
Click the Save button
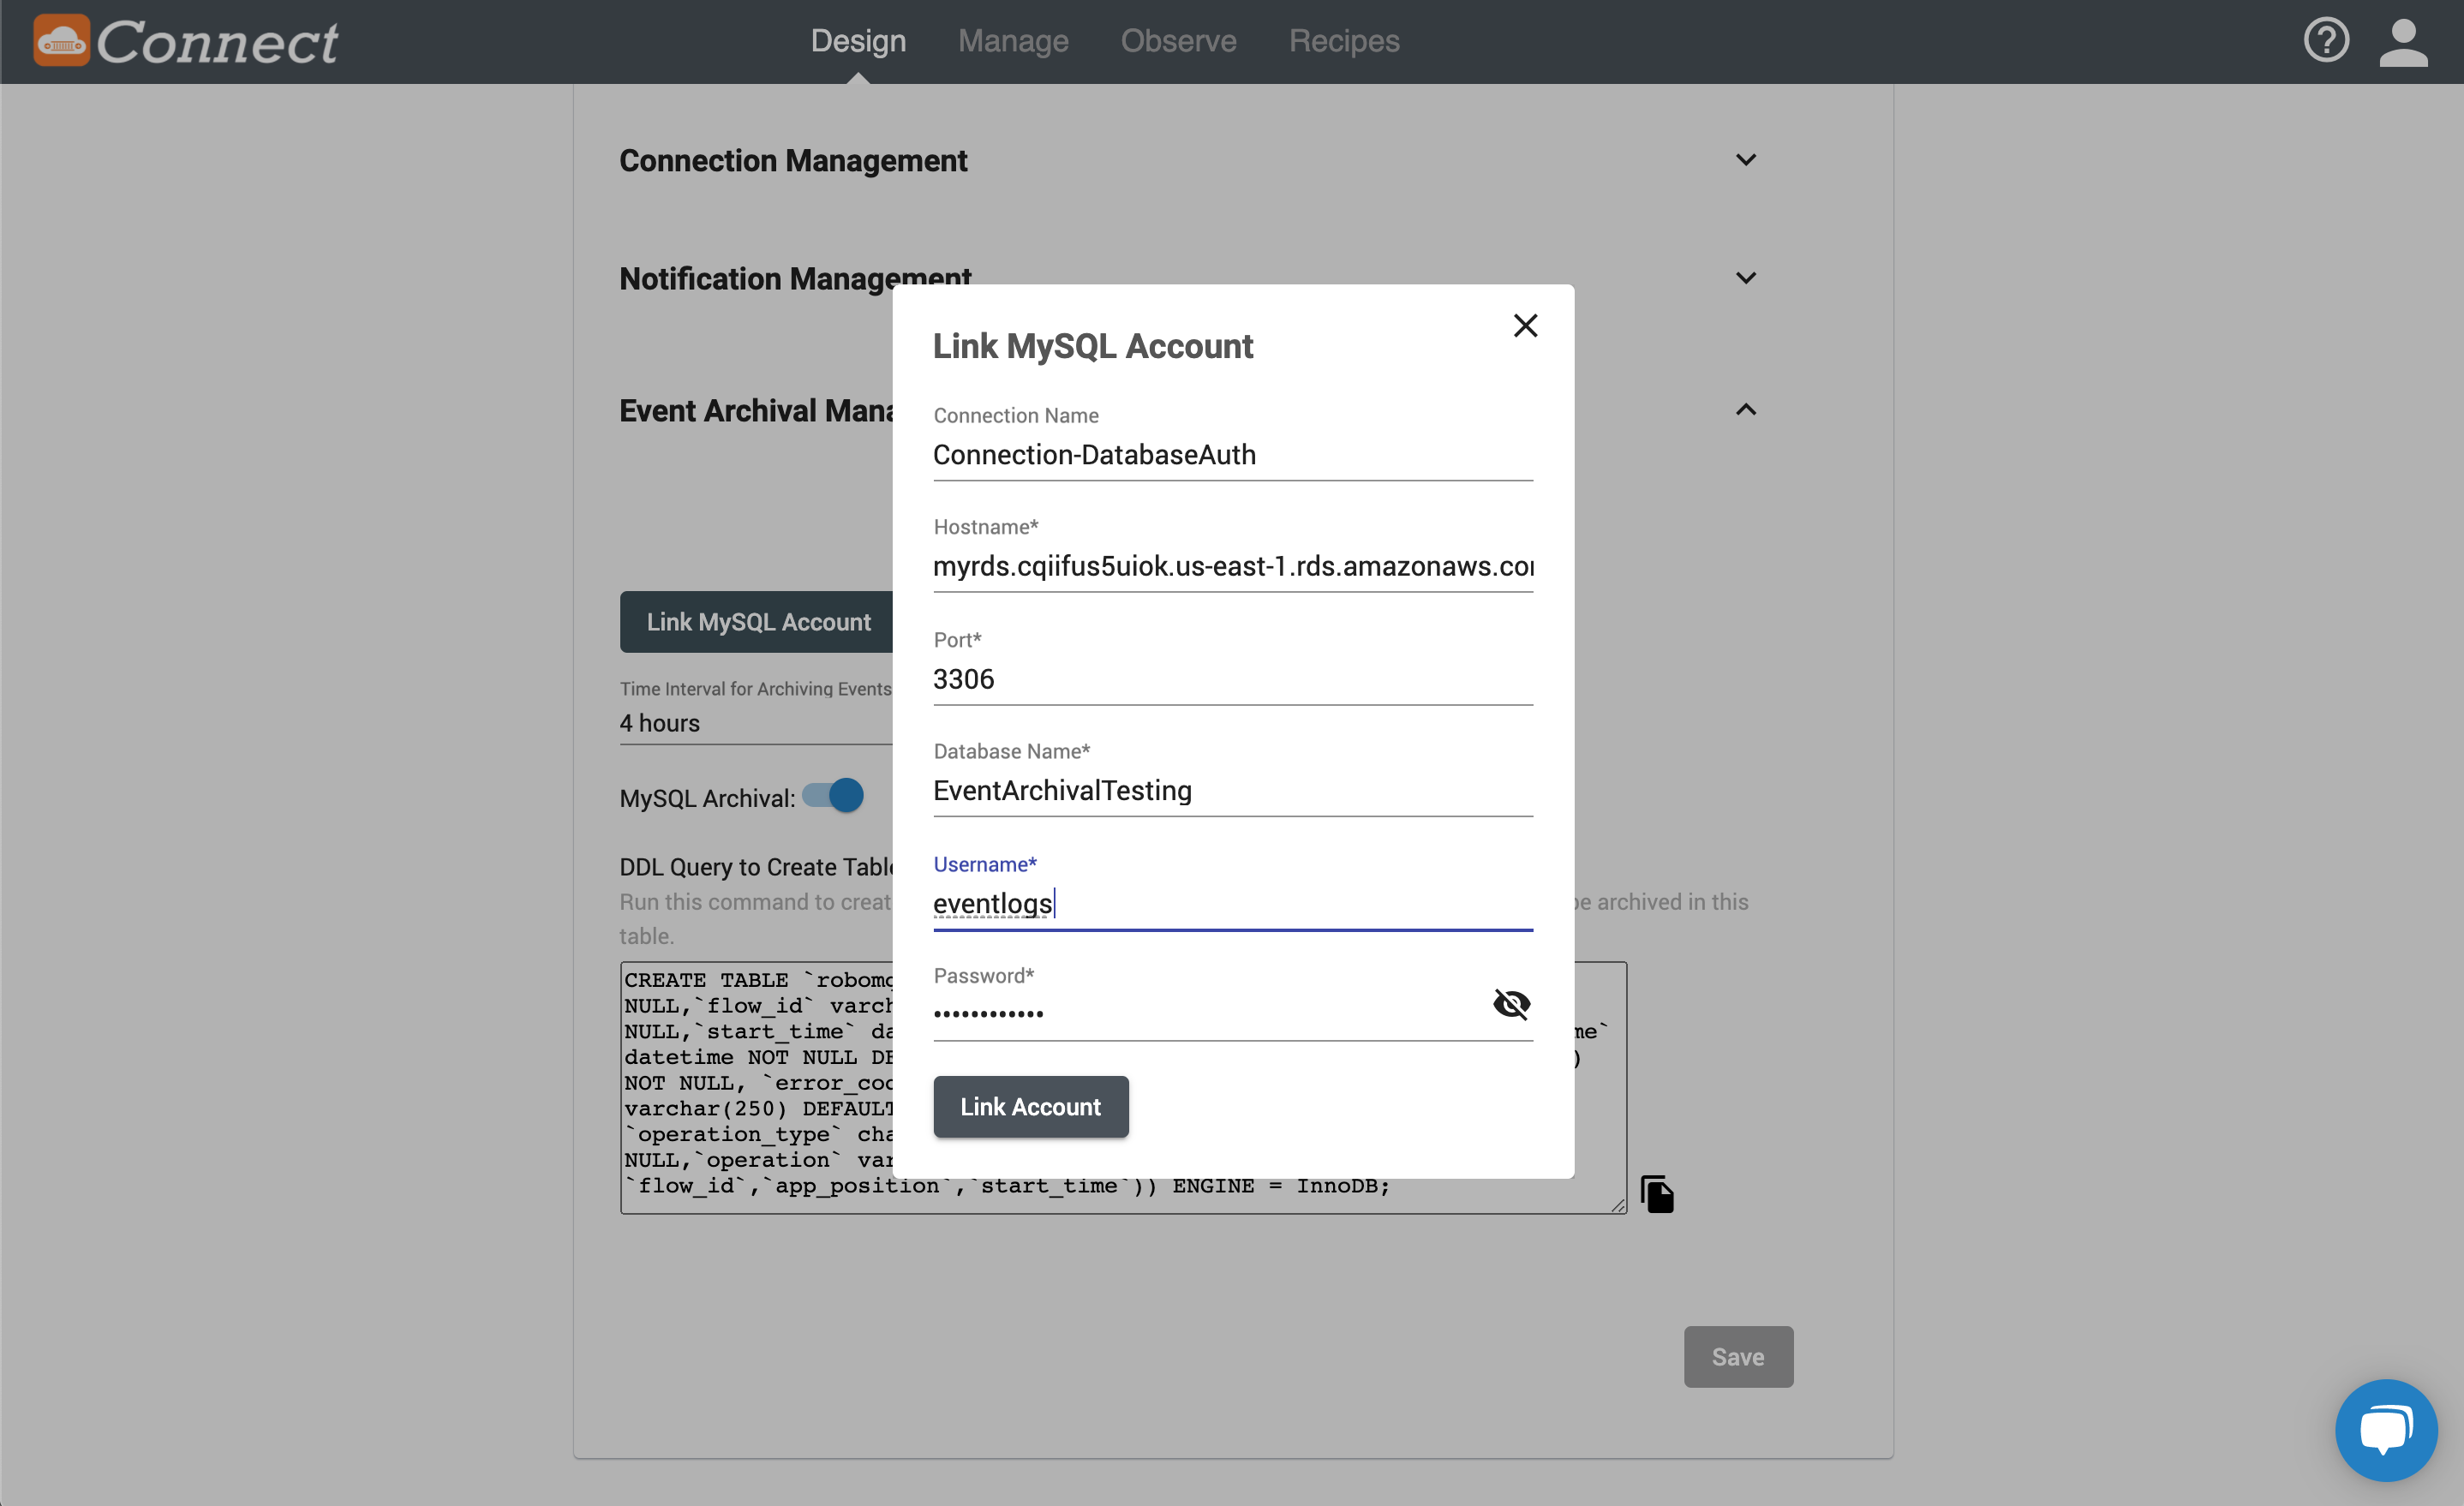tap(1738, 1357)
